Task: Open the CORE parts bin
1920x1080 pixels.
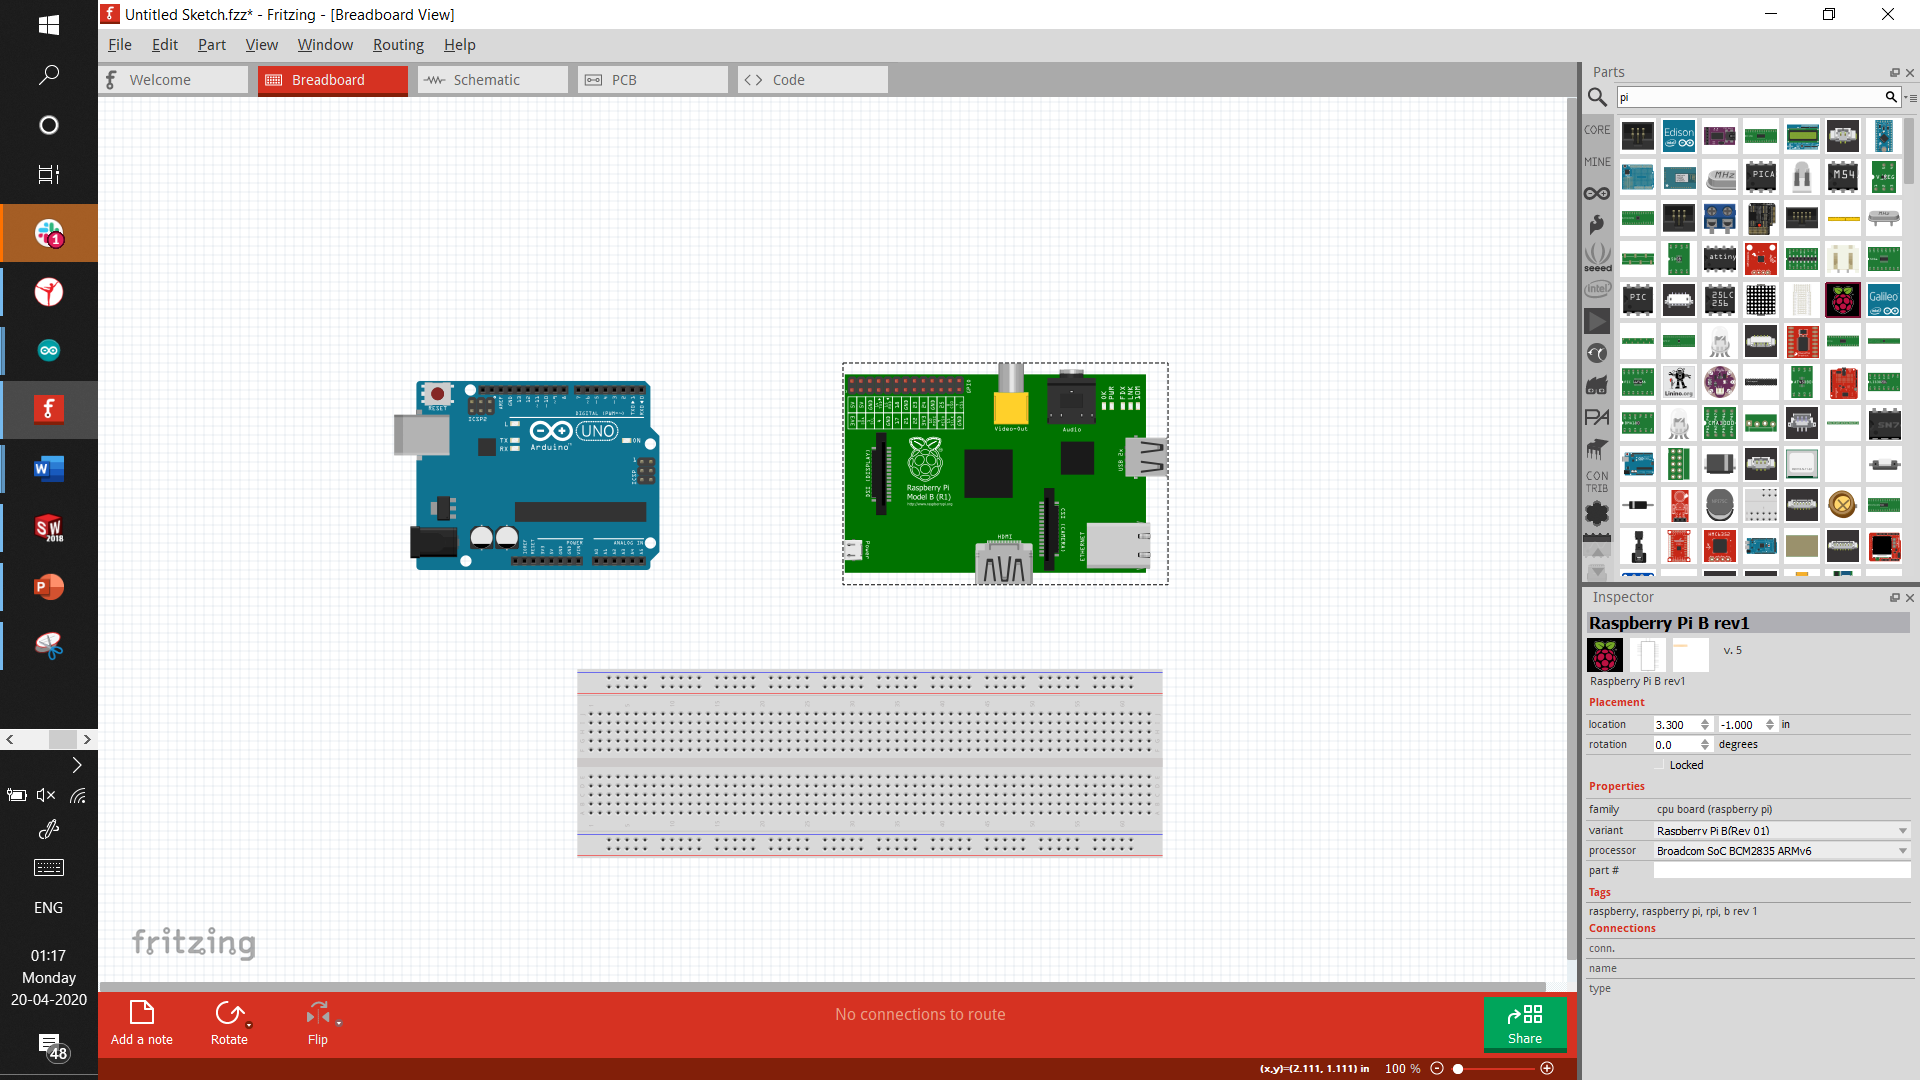Action: tap(1597, 130)
